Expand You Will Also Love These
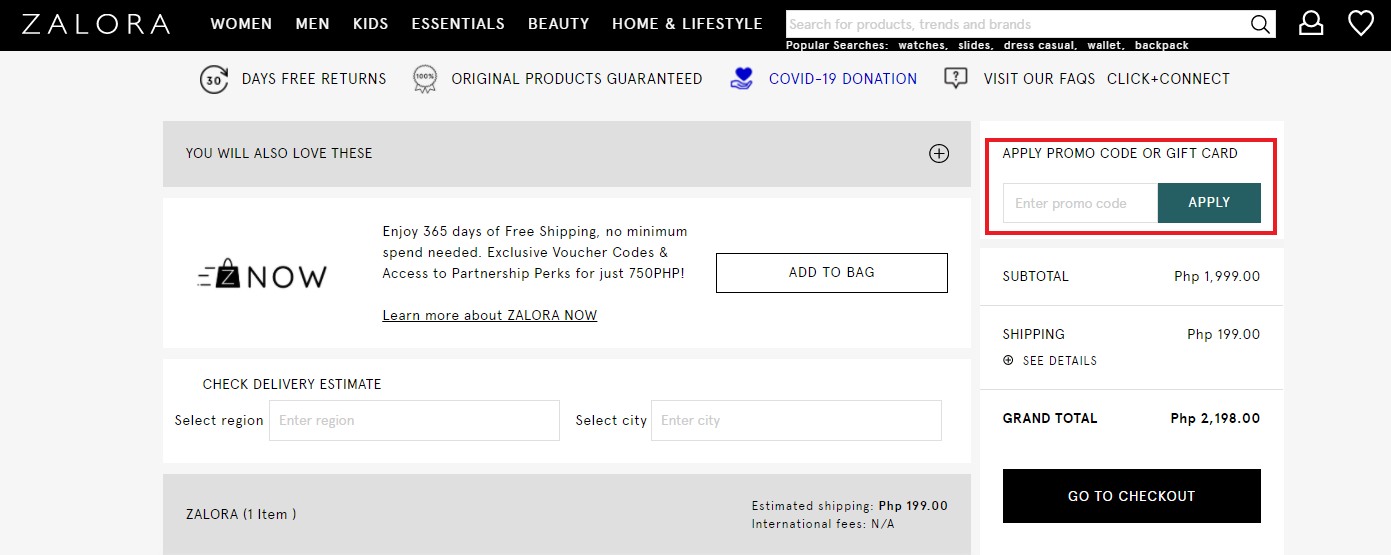1391x555 pixels. [939, 153]
